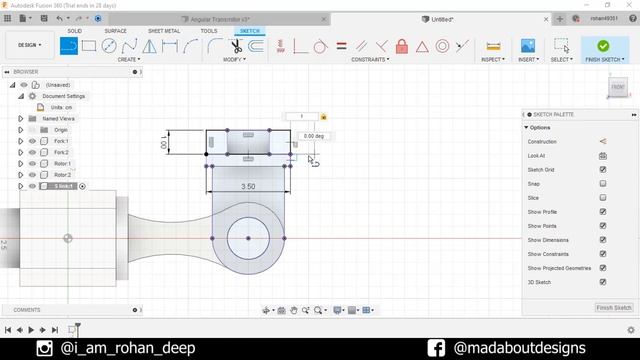The image size is (640, 360).
Task: Jump to the timeline beginning
Action: point(8,330)
